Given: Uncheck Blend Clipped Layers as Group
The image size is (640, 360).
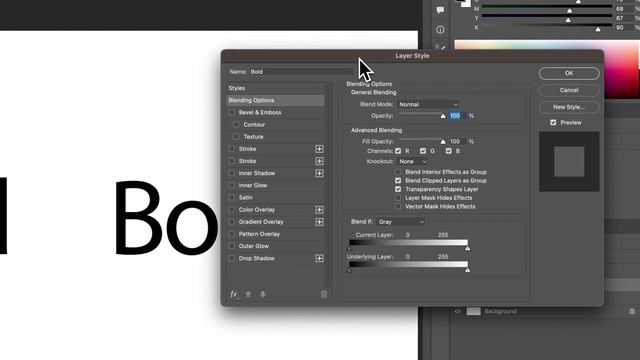Looking at the screenshot, I should [398, 180].
